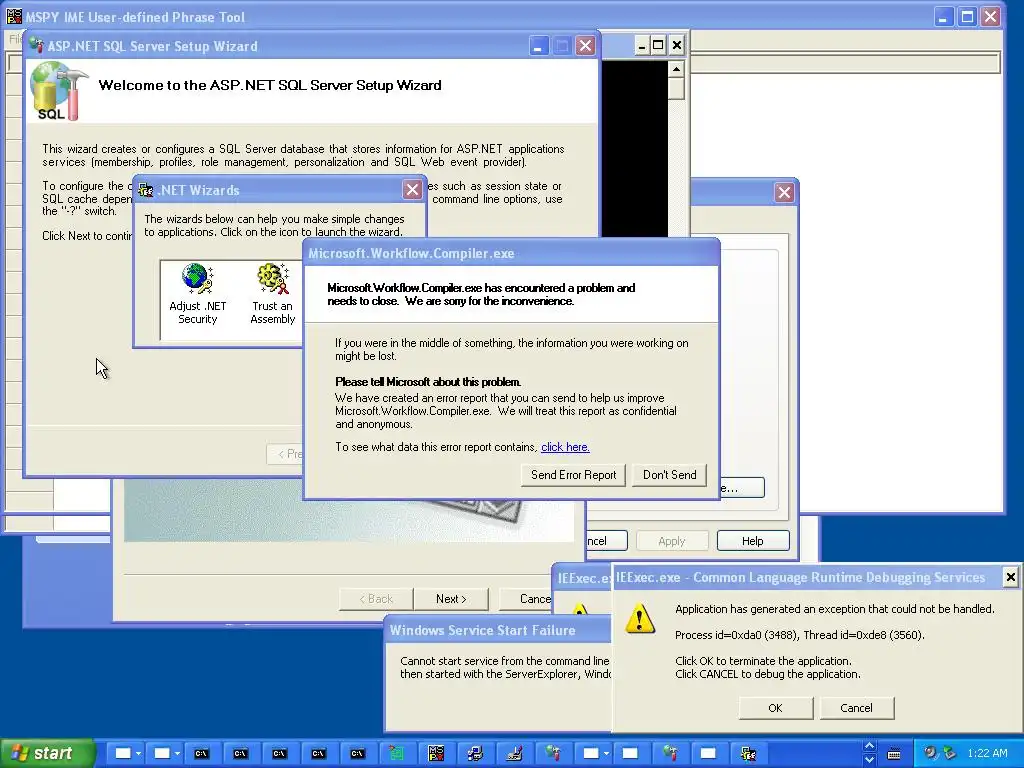Click the Microsoft.Workflow.Compiler.exe dialog title bar
Image resolution: width=1024 pixels, height=768 pixels.
point(512,253)
